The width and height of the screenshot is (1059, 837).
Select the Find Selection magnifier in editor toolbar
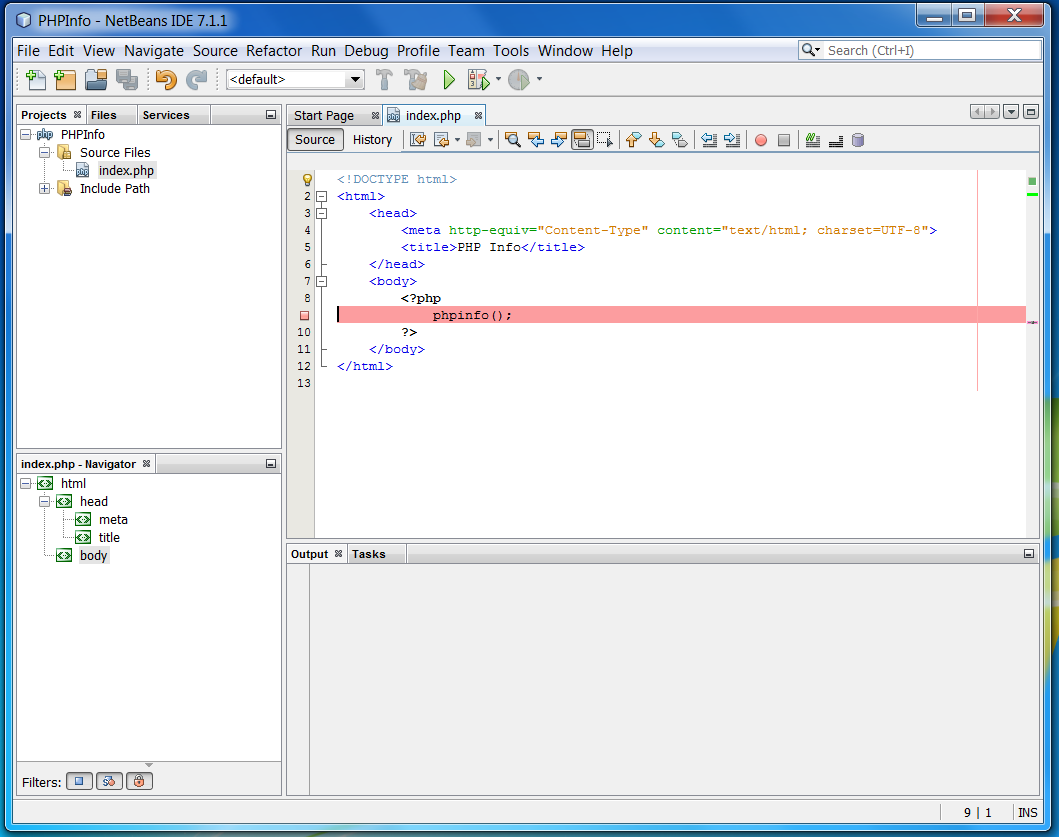pyautogui.click(x=512, y=140)
